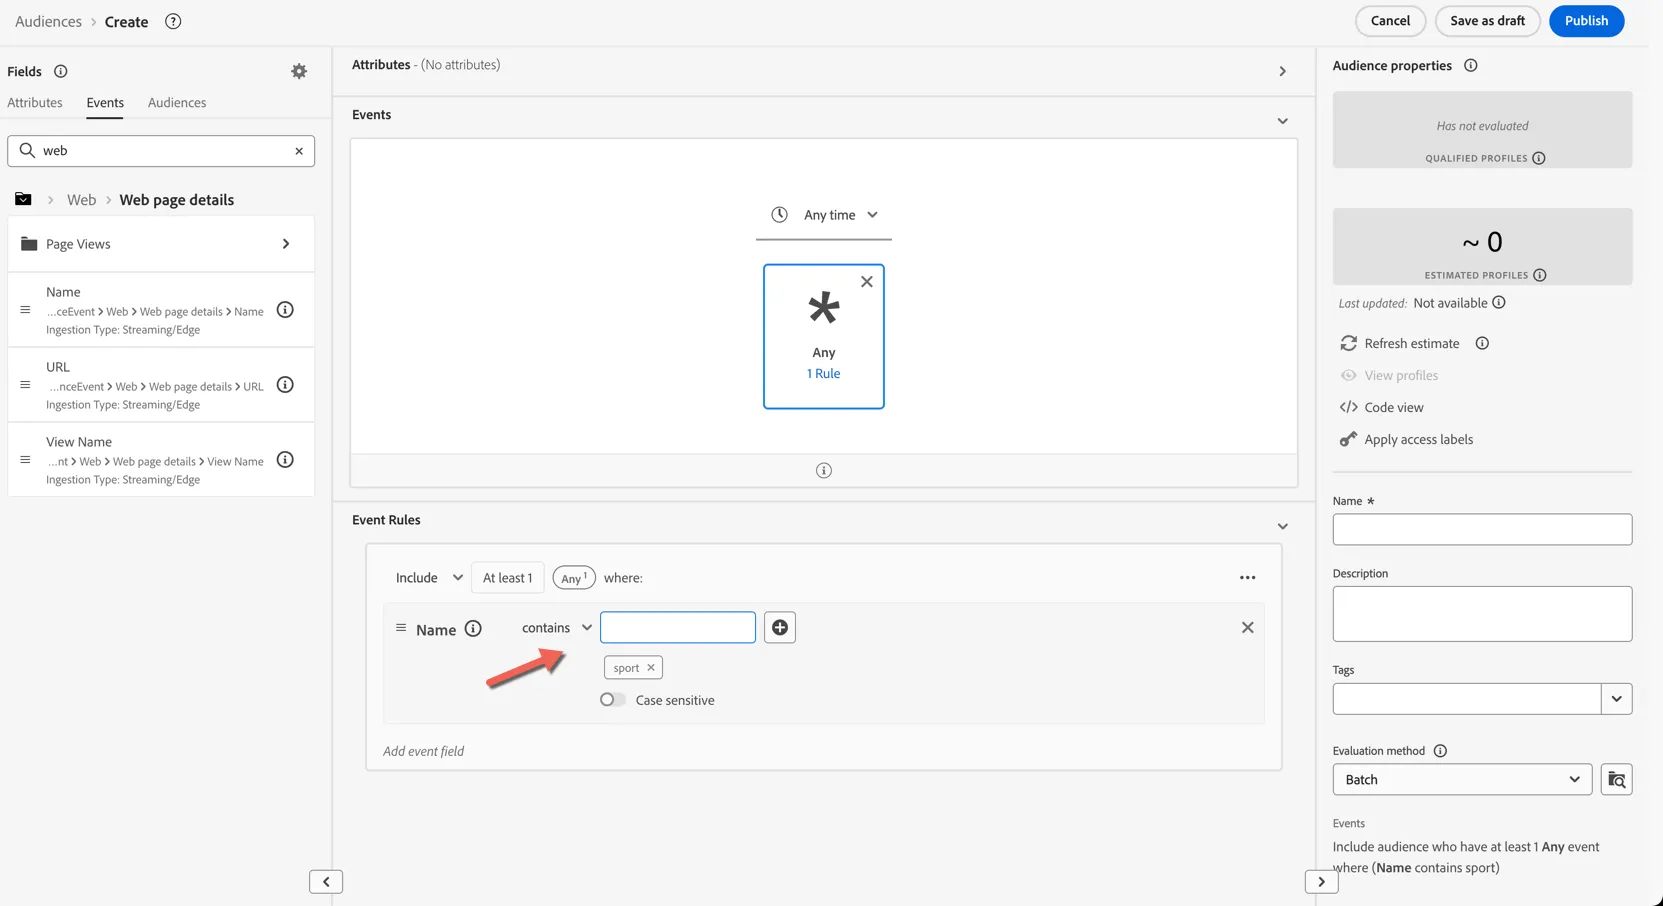This screenshot has height=906, width=1663.
Task: Remove the Any event card
Action: (x=867, y=282)
